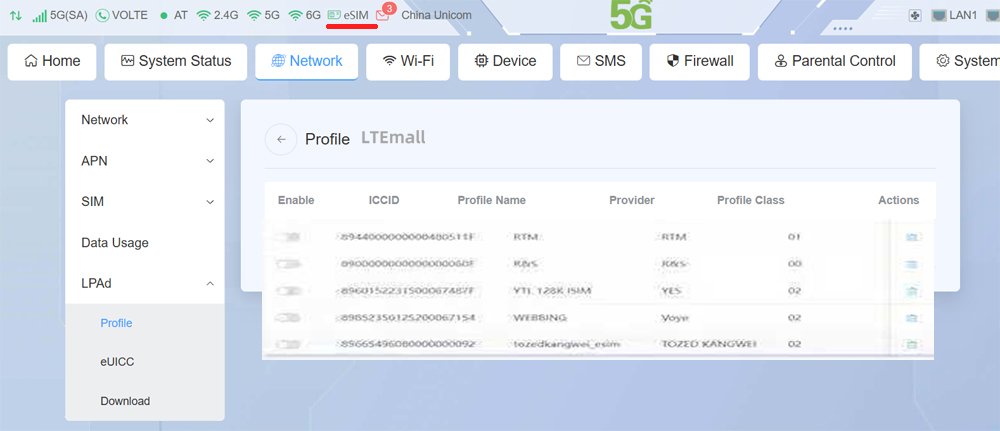Expand the Network sidebar section
The image size is (1000, 431).
[145, 120]
